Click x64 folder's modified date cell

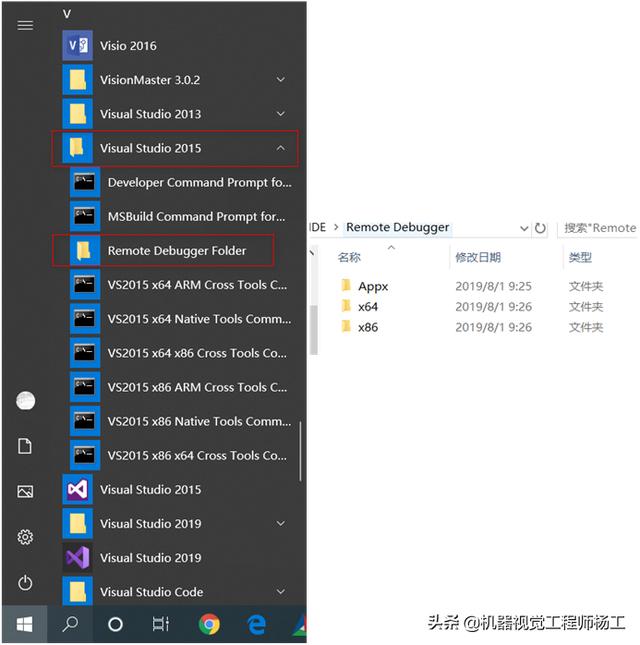click(493, 306)
